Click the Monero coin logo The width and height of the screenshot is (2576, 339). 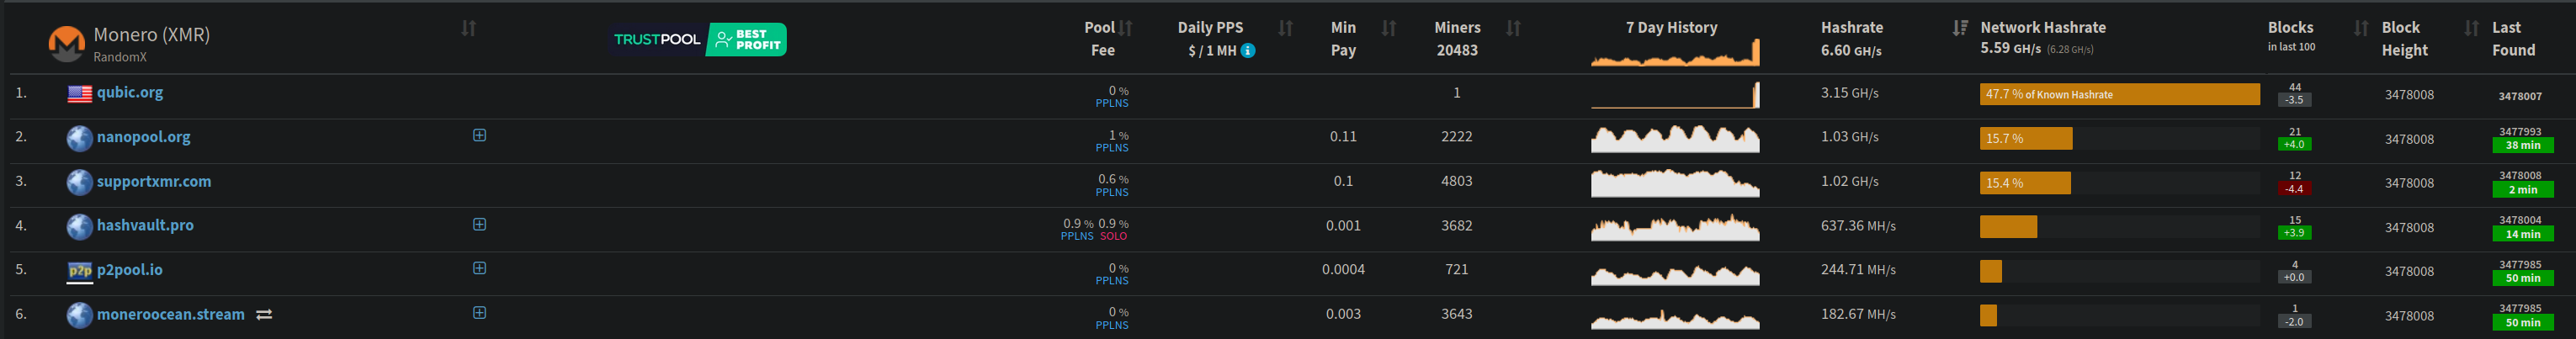click(x=67, y=43)
